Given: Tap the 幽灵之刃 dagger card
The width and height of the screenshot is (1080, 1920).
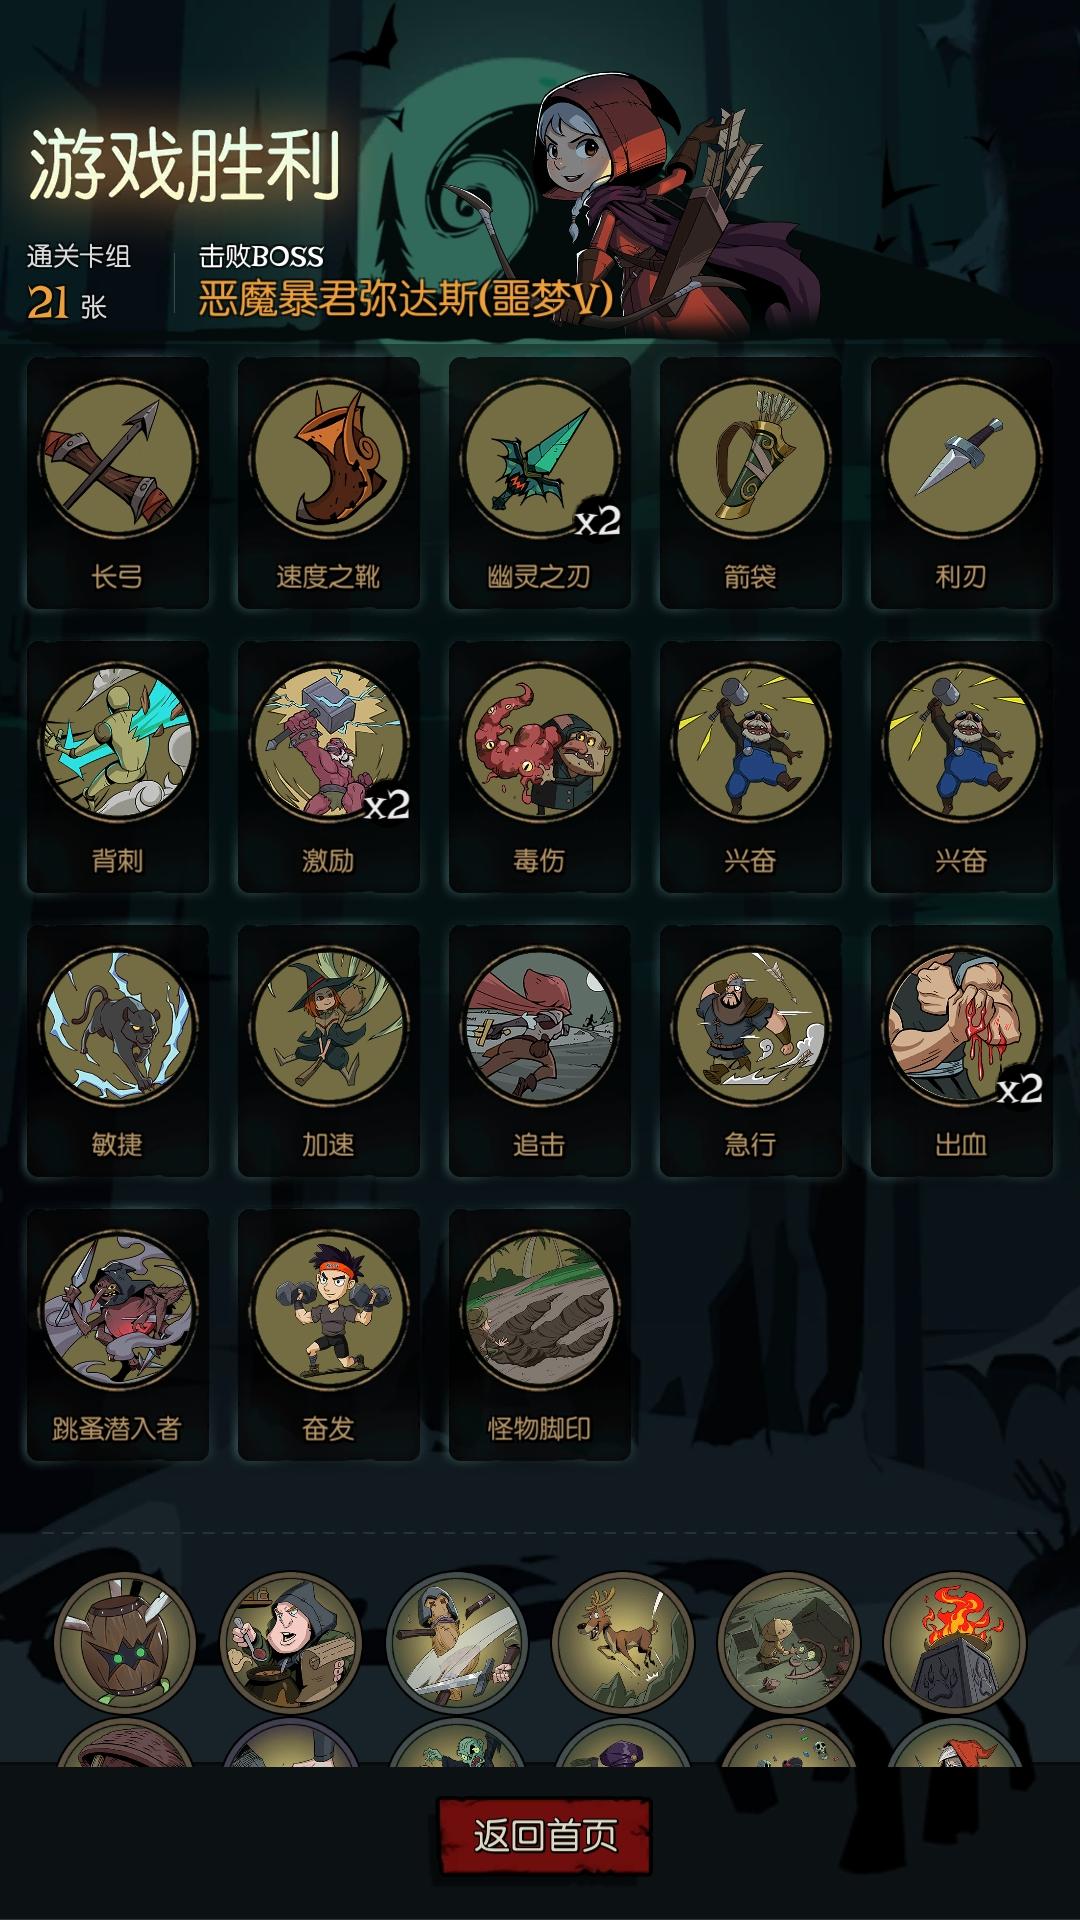Looking at the screenshot, I should [x=540, y=483].
